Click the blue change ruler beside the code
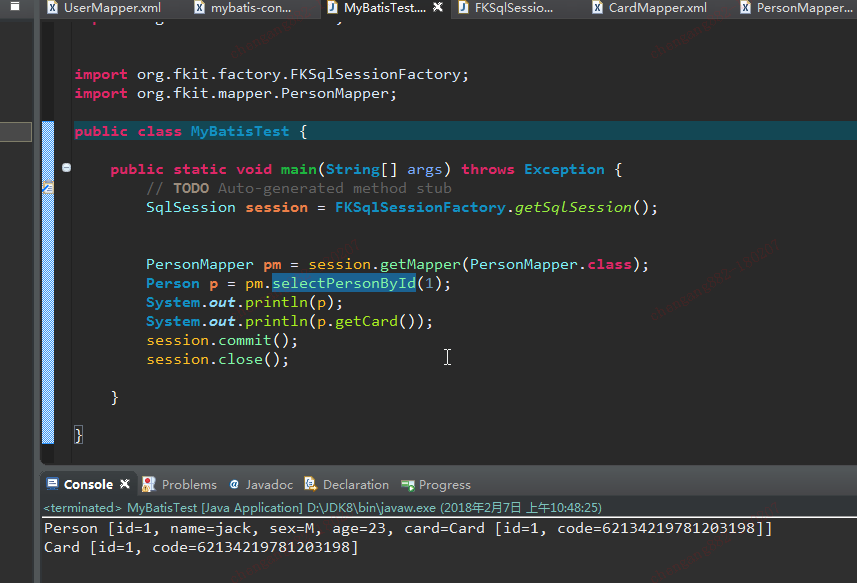 click(48, 282)
